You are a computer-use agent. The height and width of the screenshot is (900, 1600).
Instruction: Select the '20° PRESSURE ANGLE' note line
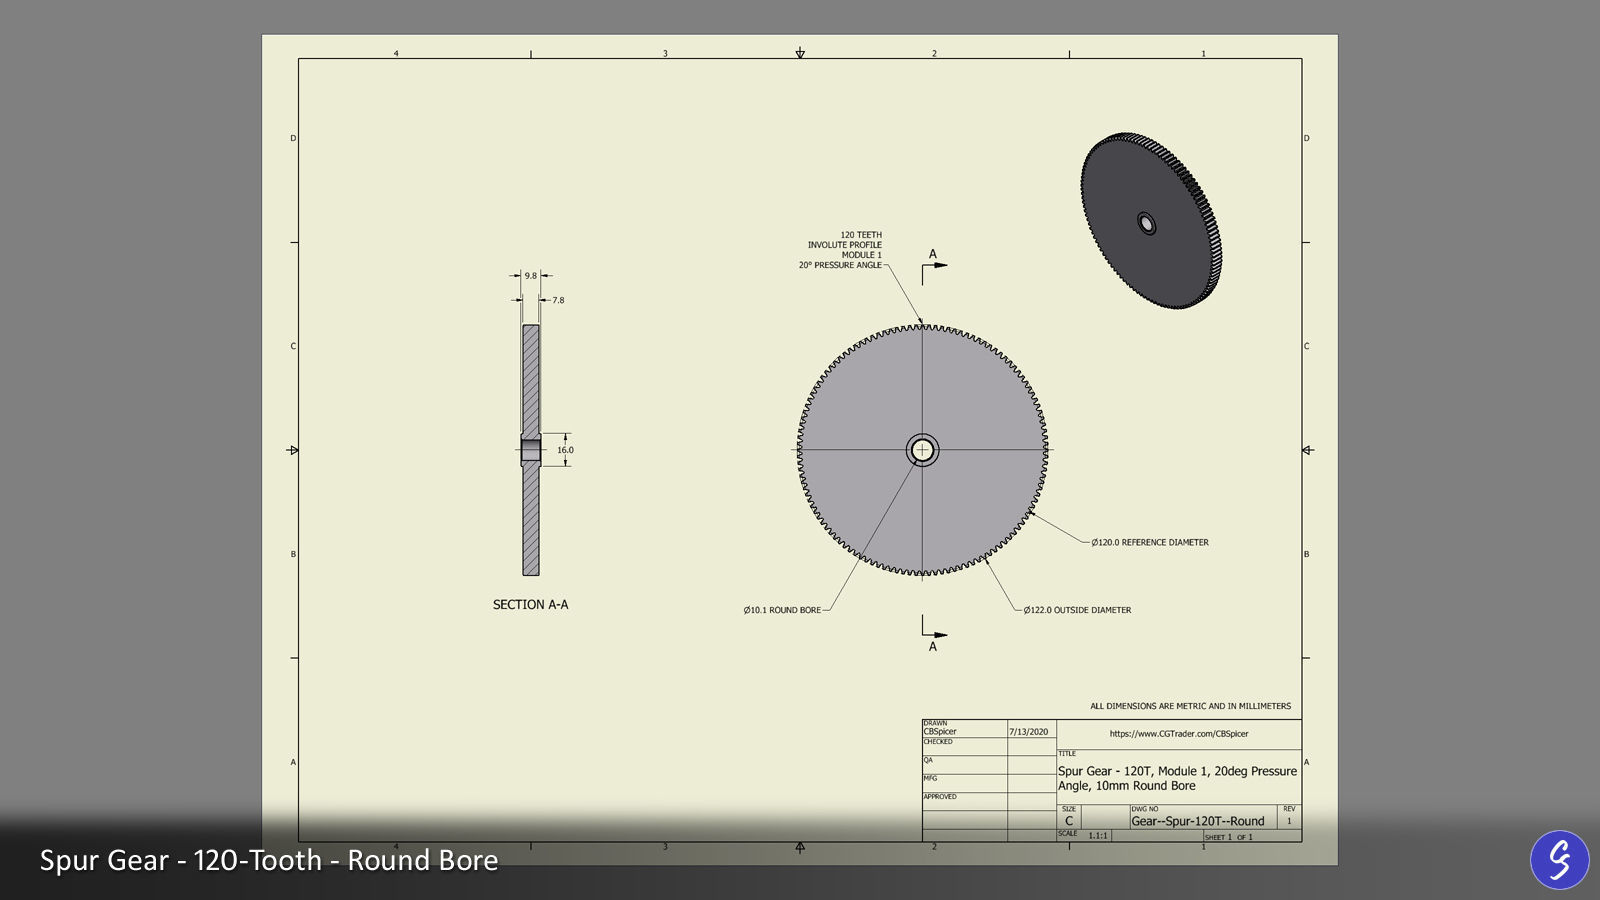[840, 265]
